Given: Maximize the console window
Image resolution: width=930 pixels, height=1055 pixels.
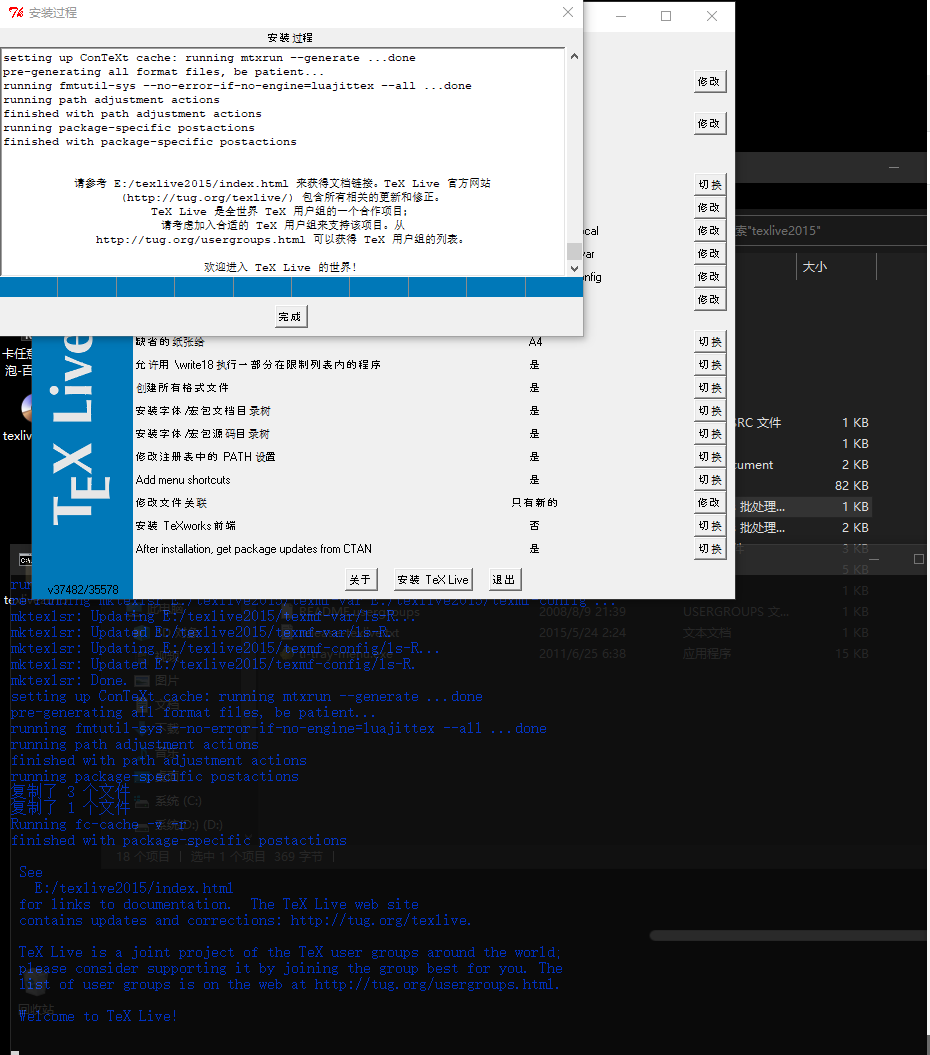Looking at the screenshot, I should [x=919, y=559].
